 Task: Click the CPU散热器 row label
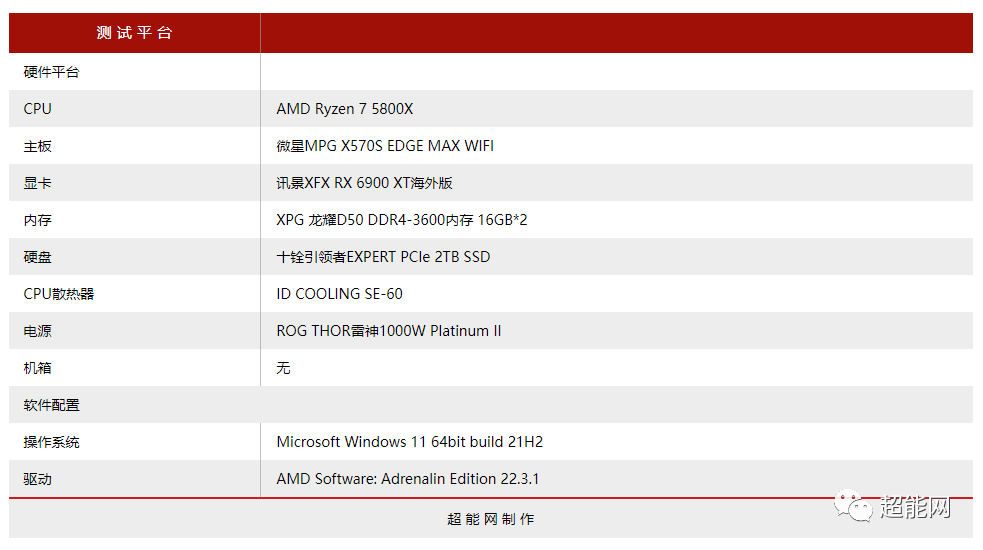pos(58,294)
